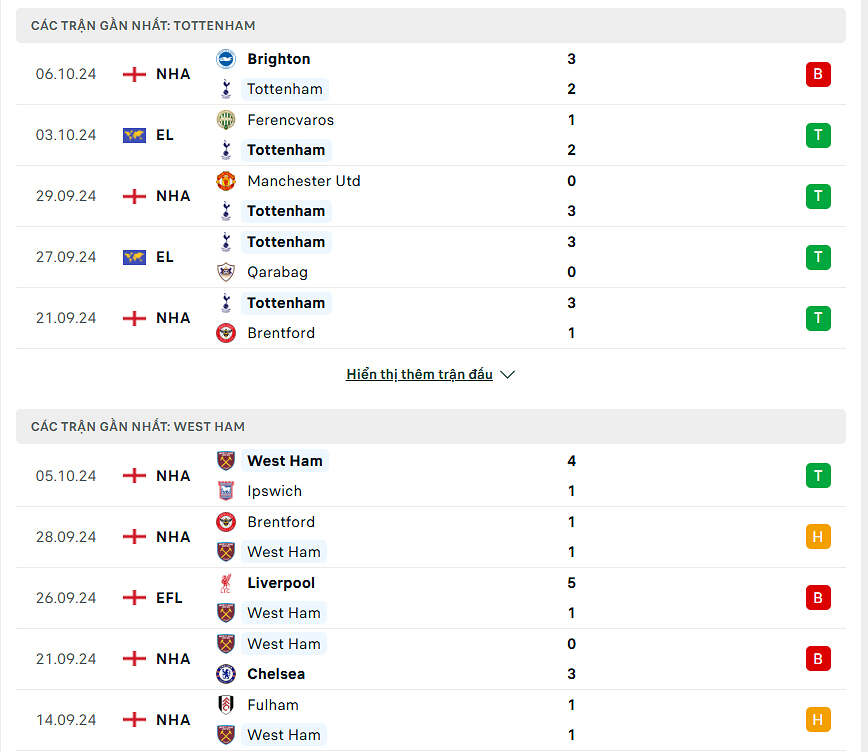Click the red B badge for Chelsea match

818,659
